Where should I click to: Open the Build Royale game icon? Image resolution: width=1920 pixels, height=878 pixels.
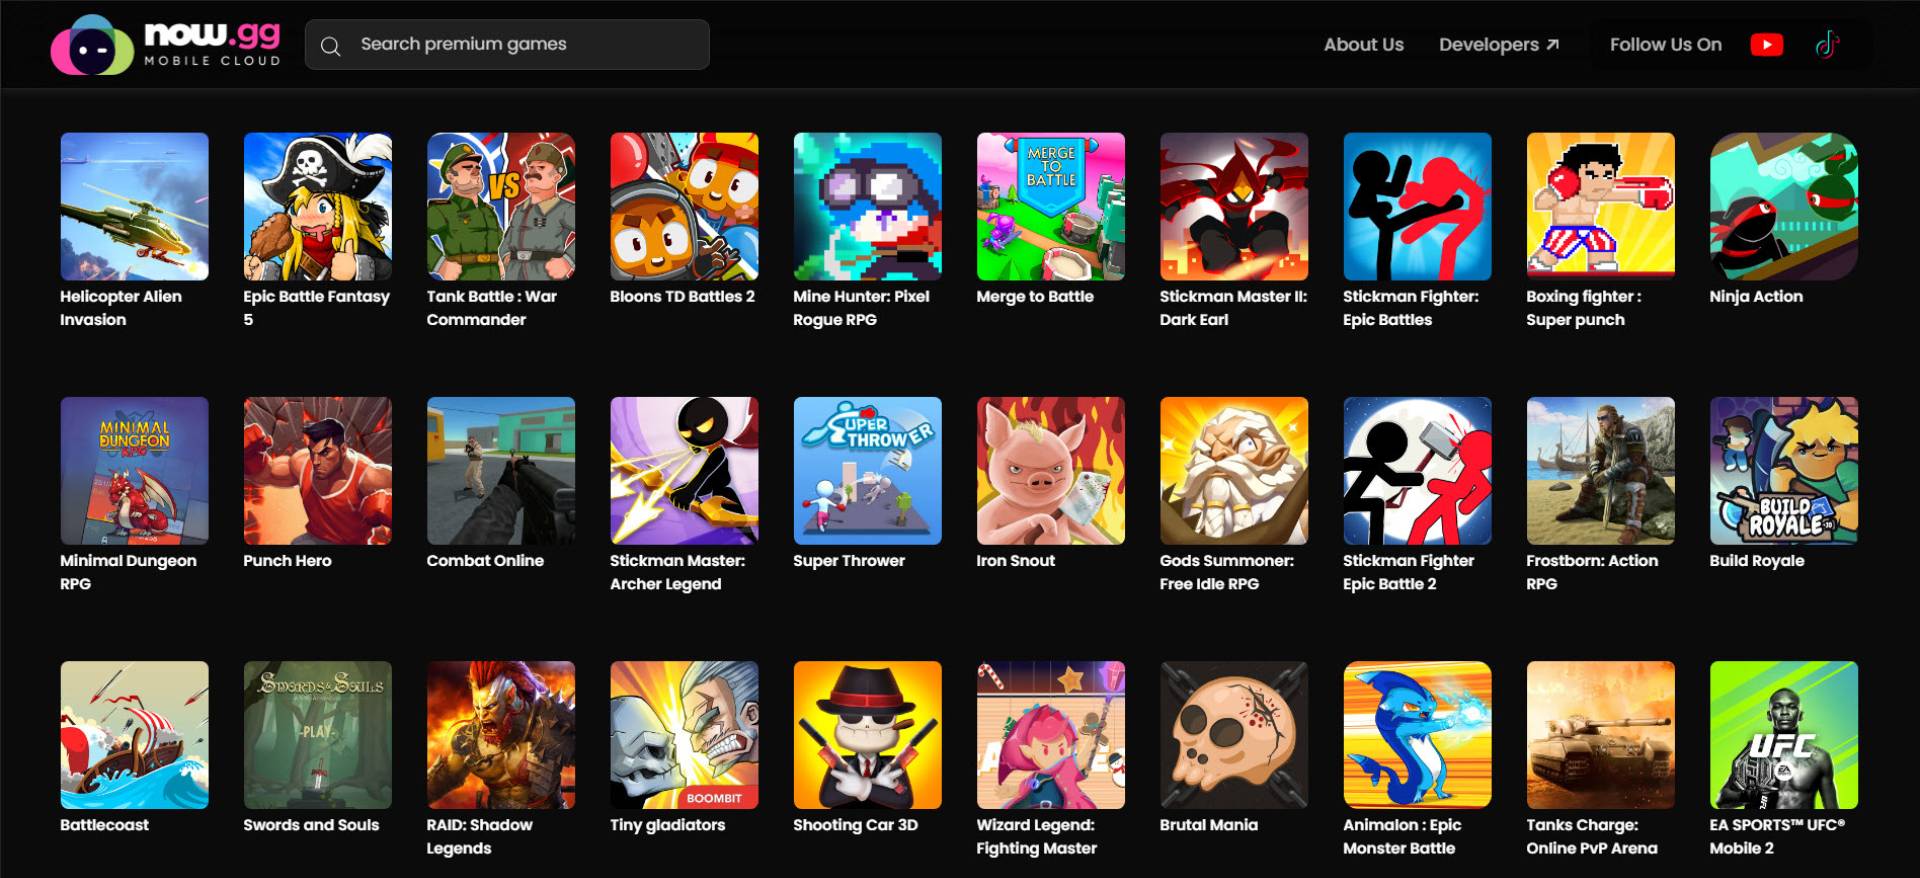[x=1784, y=471]
